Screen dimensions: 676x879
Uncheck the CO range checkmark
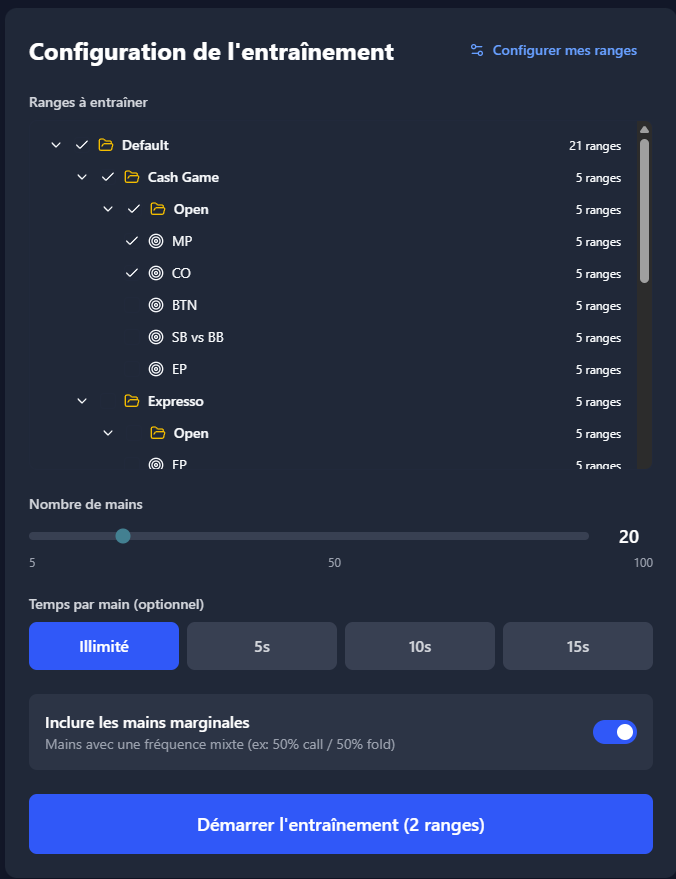click(x=132, y=274)
